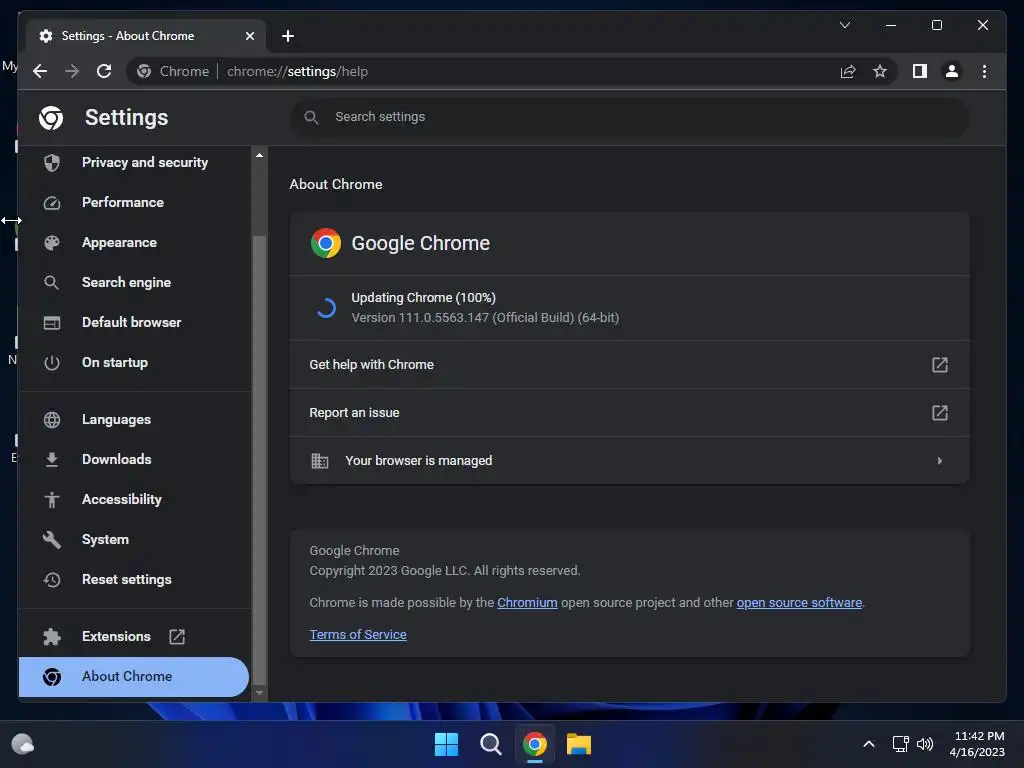Open Extensions page from the sidebar

135,636
